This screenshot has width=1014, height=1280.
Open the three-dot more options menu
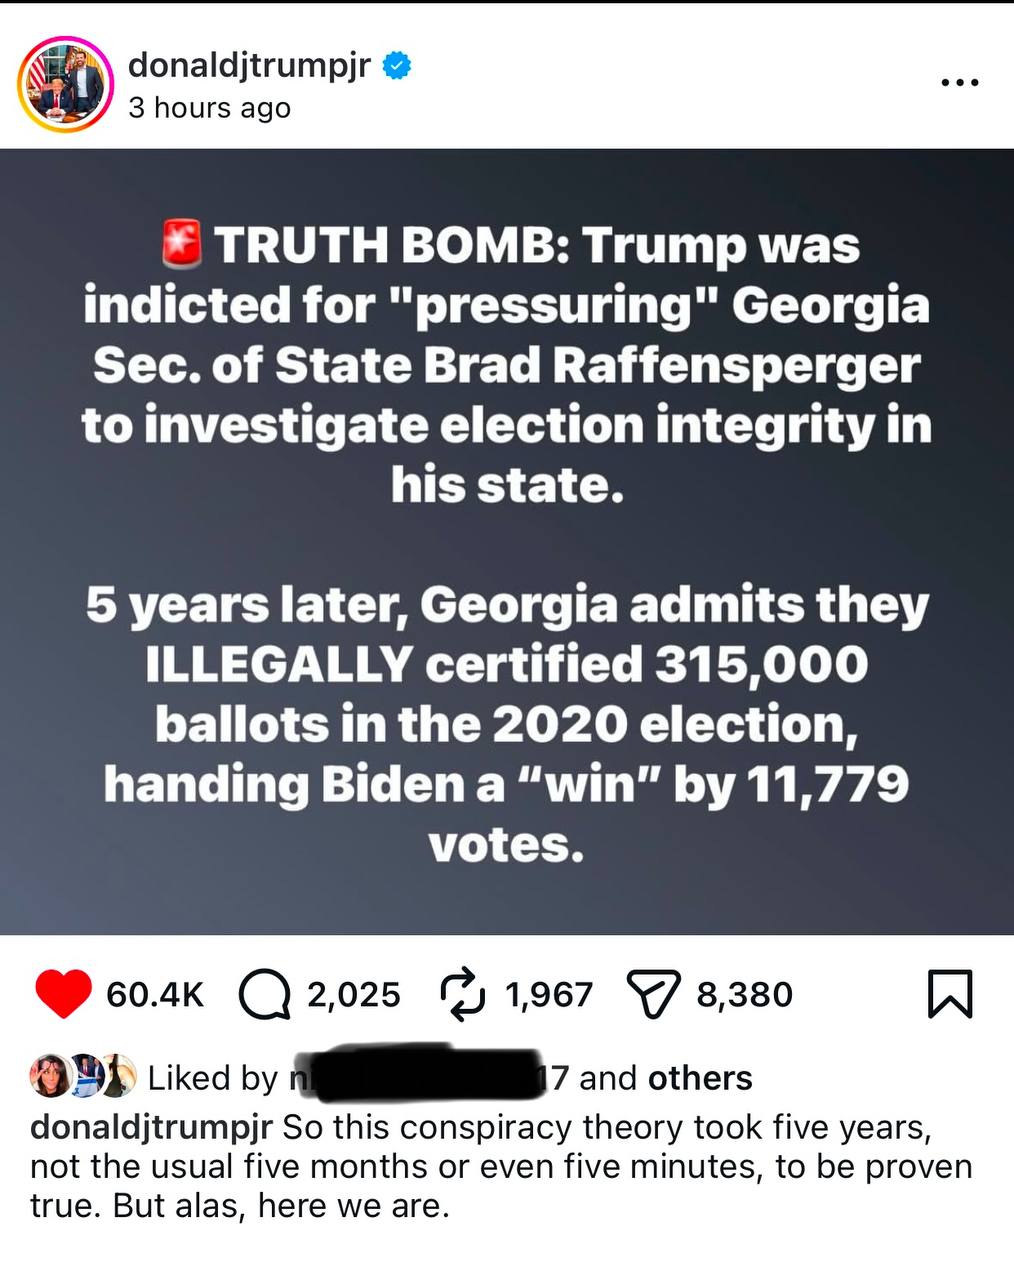[x=960, y=83]
